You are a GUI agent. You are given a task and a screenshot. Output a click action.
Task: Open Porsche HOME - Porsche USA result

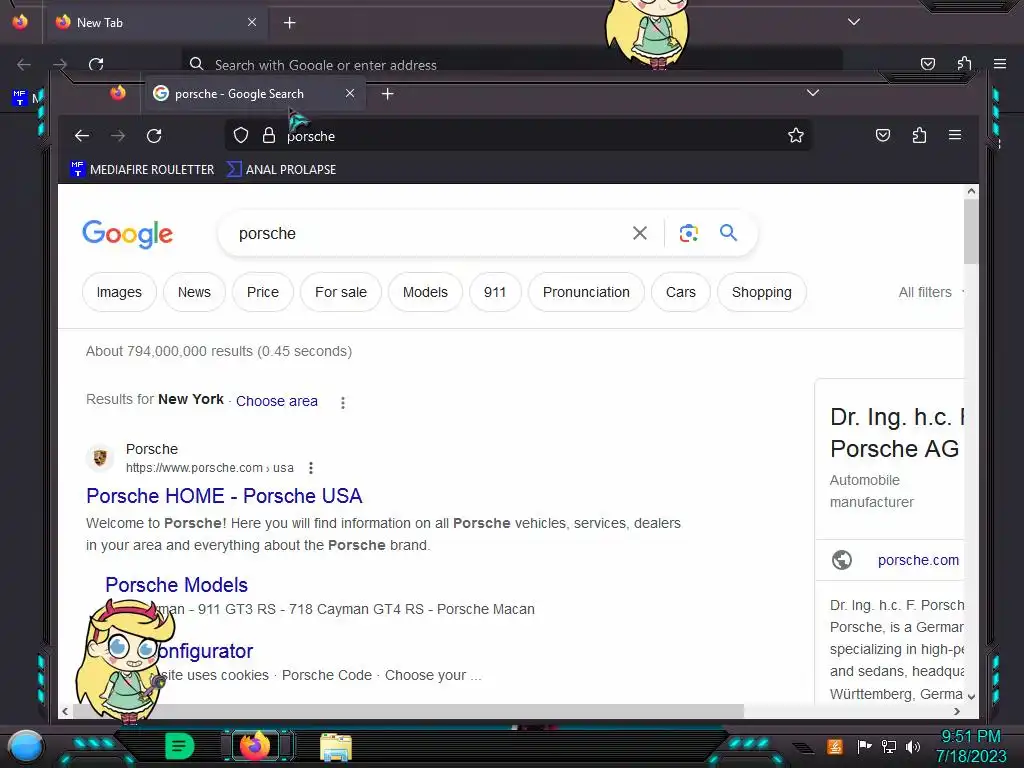click(x=224, y=496)
